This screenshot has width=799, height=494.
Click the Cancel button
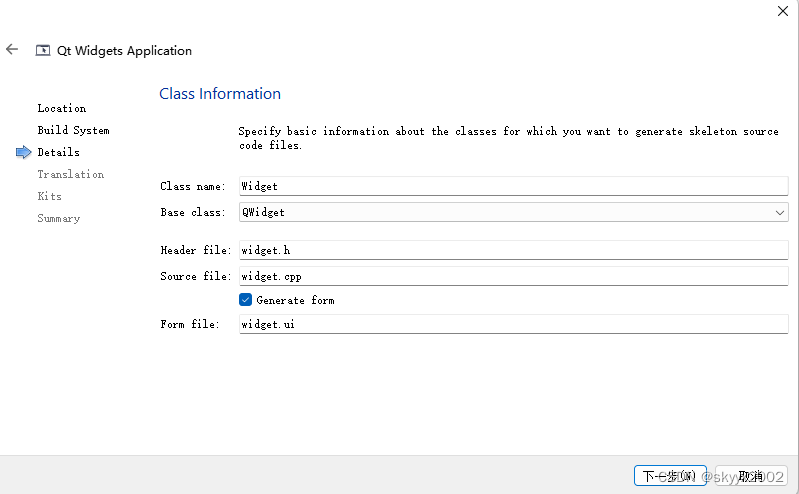(x=751, y=476)
